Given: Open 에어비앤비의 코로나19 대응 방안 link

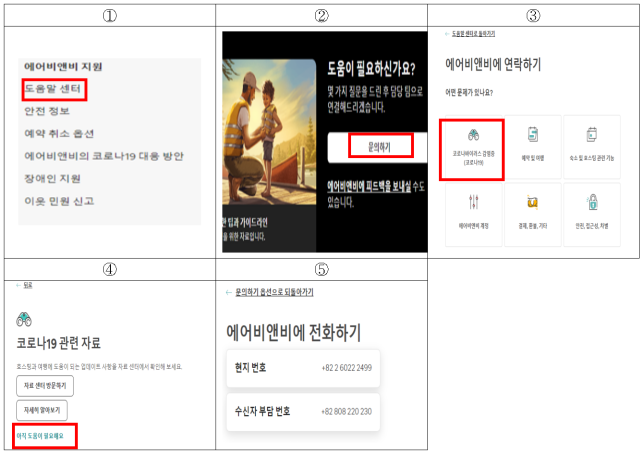Looking at the screenshot, I should 104,156.
